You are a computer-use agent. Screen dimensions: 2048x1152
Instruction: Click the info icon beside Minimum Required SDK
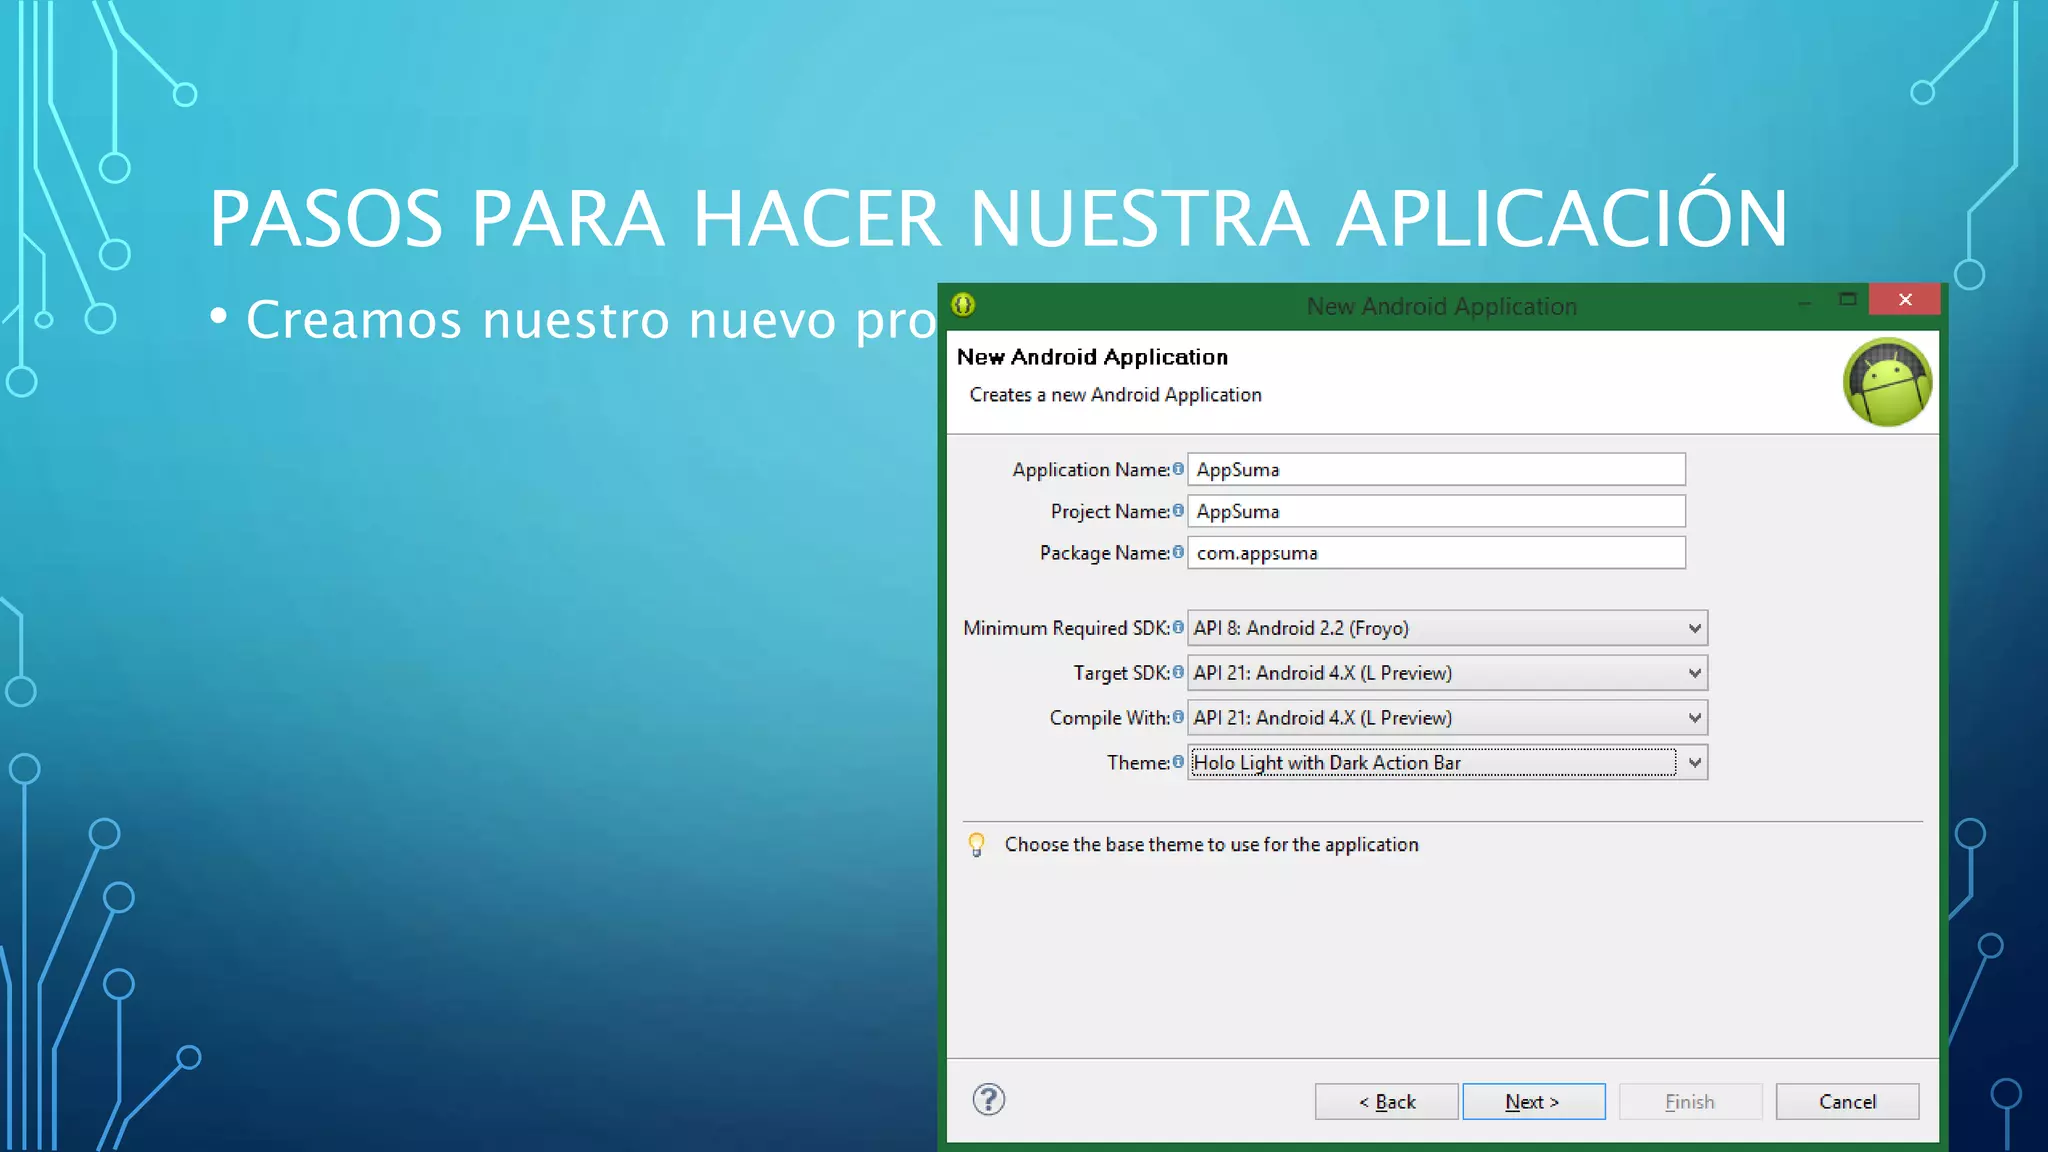1178,628
